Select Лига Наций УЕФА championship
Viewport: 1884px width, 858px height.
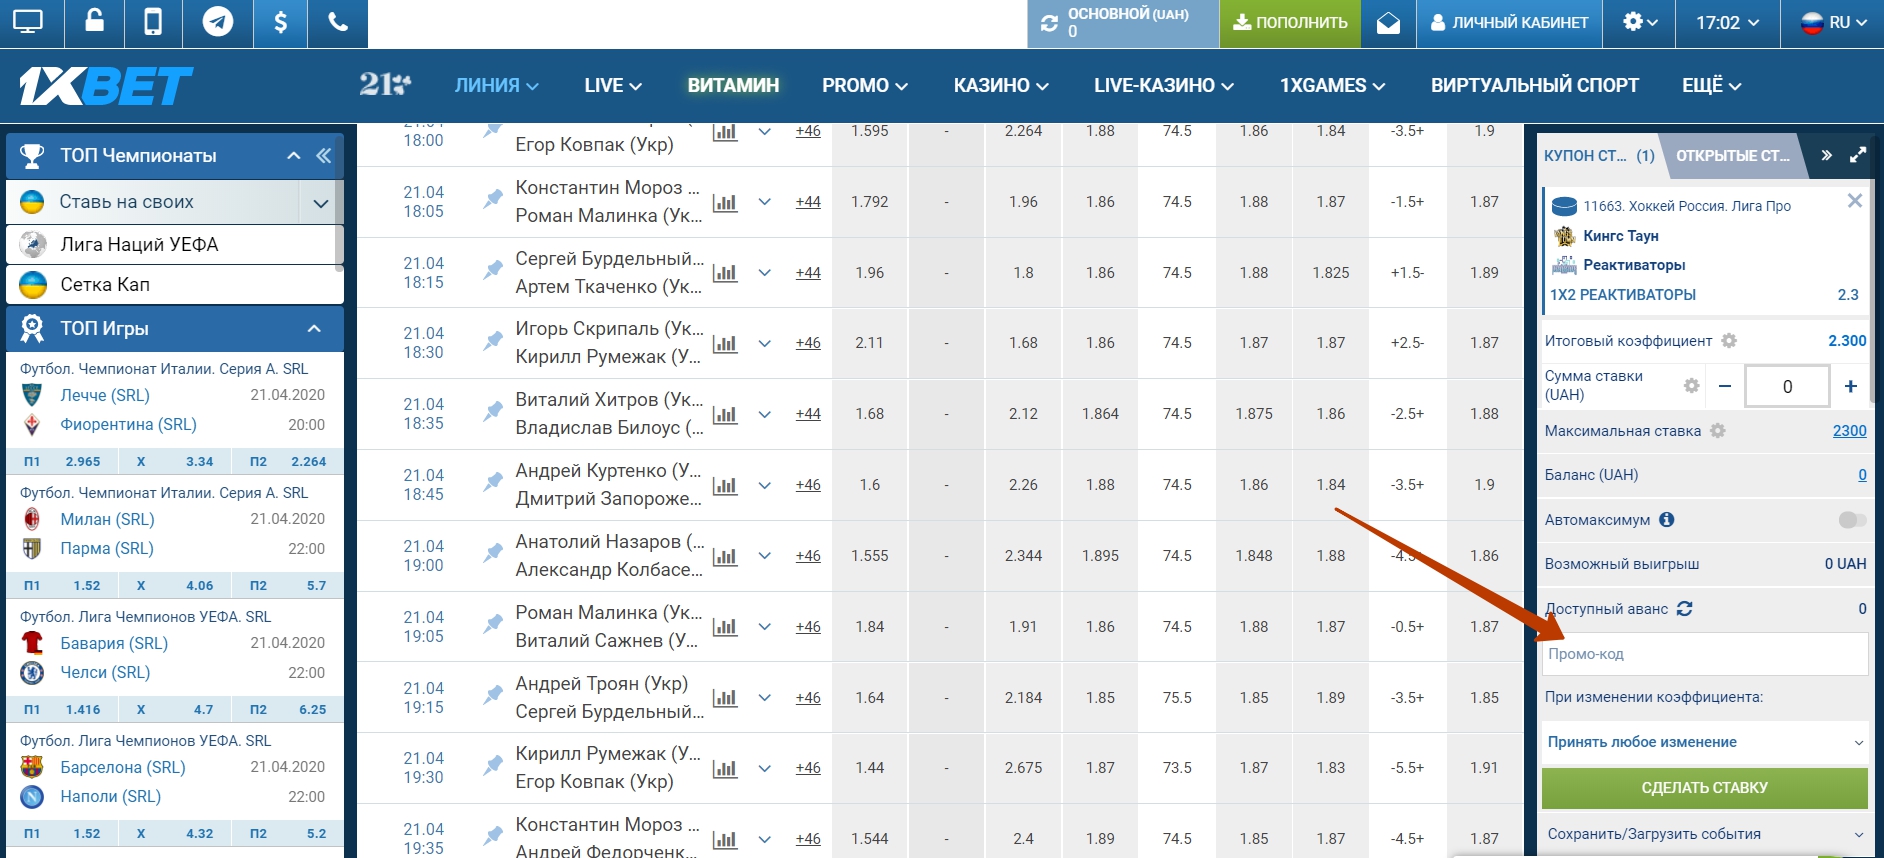[175, 245]
